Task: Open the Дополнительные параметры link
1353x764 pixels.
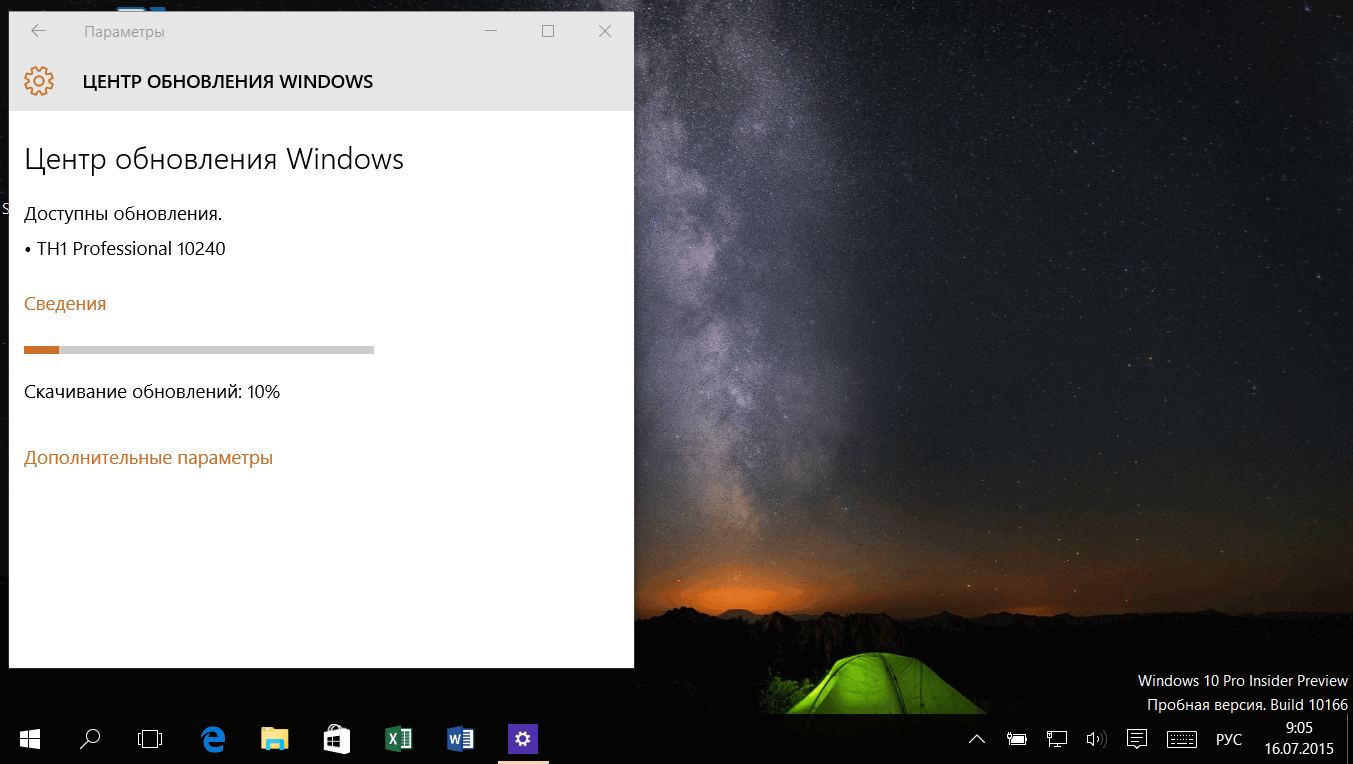Action: 148,458
